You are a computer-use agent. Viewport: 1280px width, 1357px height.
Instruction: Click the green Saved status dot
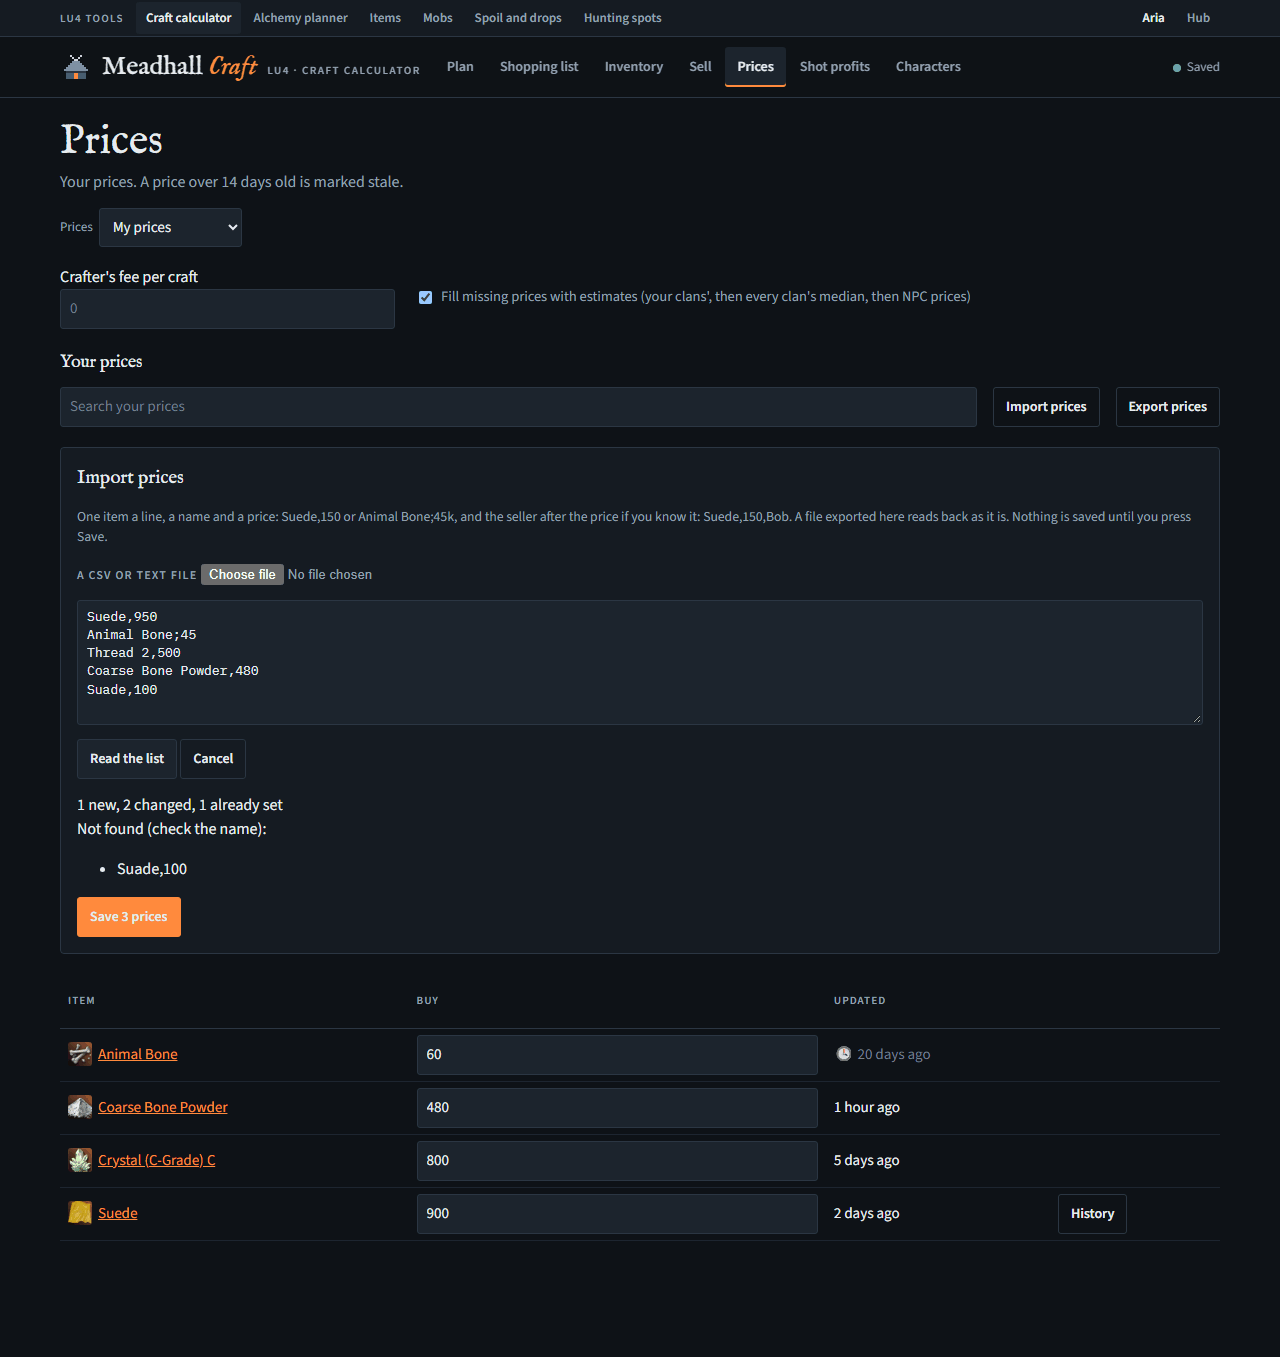pyautogui.click(x=1177, y=68)
